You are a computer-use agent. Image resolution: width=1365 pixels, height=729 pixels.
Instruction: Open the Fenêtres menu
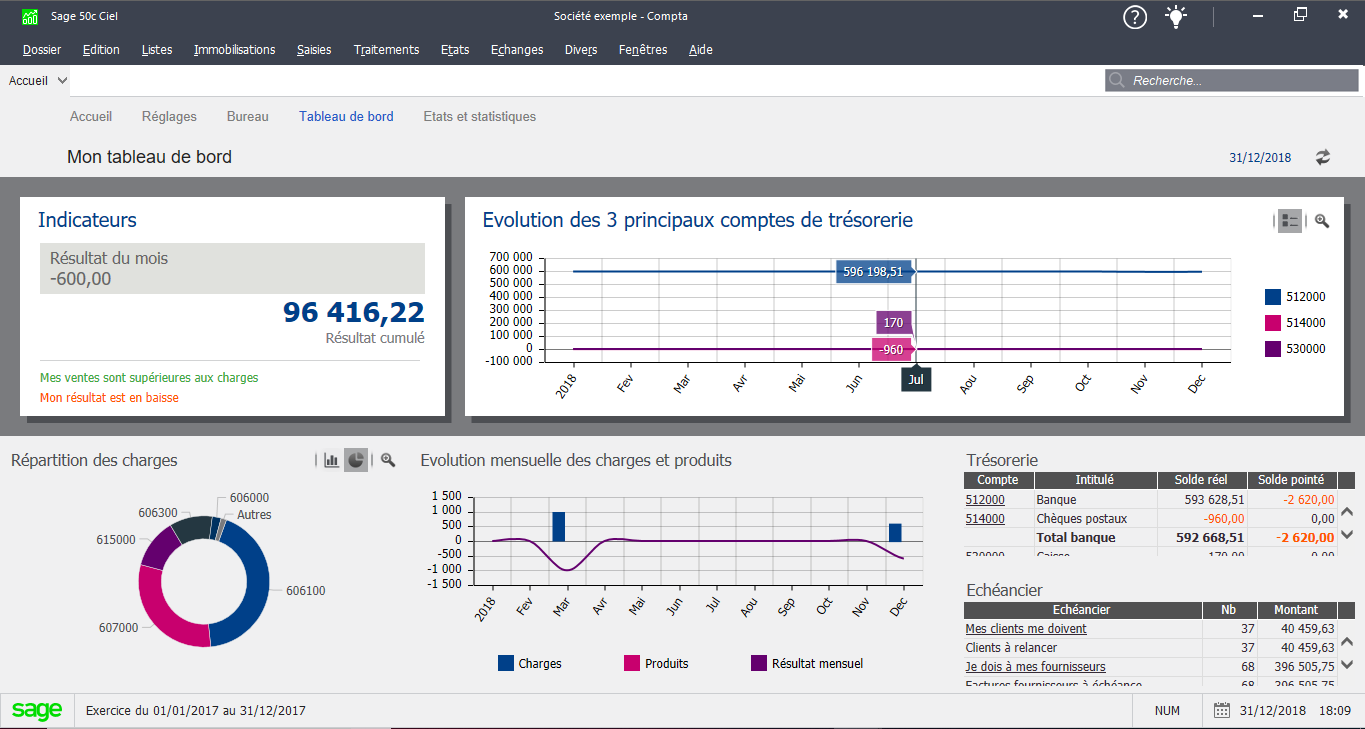643,50
